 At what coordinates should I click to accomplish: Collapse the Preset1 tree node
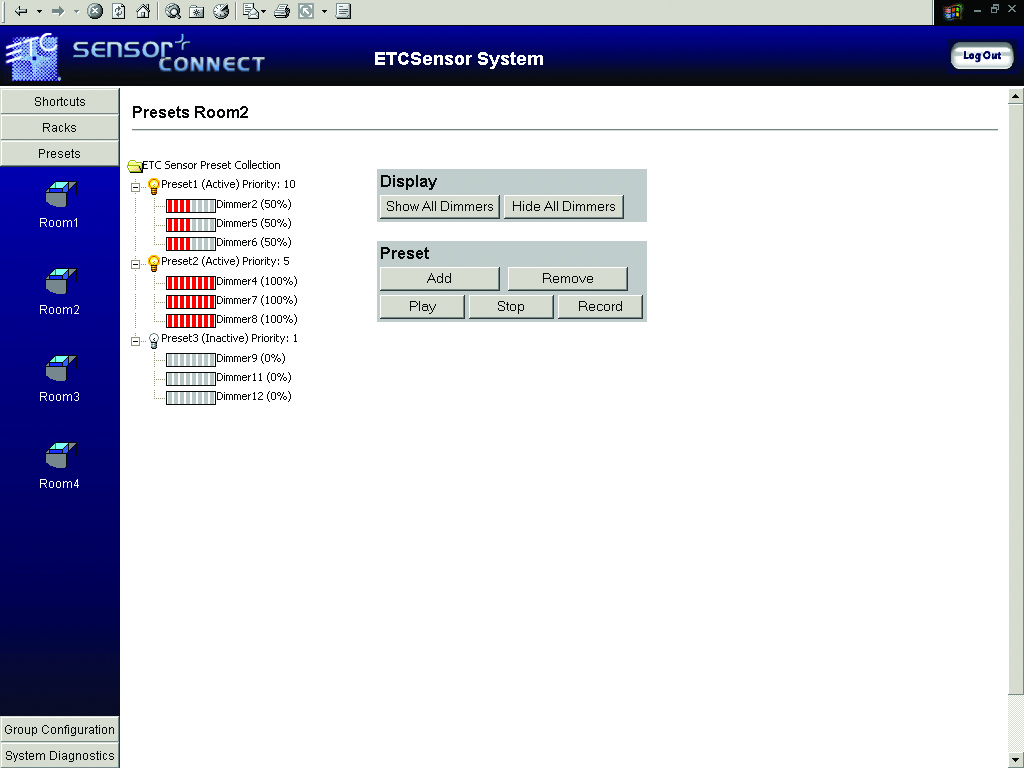(135, 187)
